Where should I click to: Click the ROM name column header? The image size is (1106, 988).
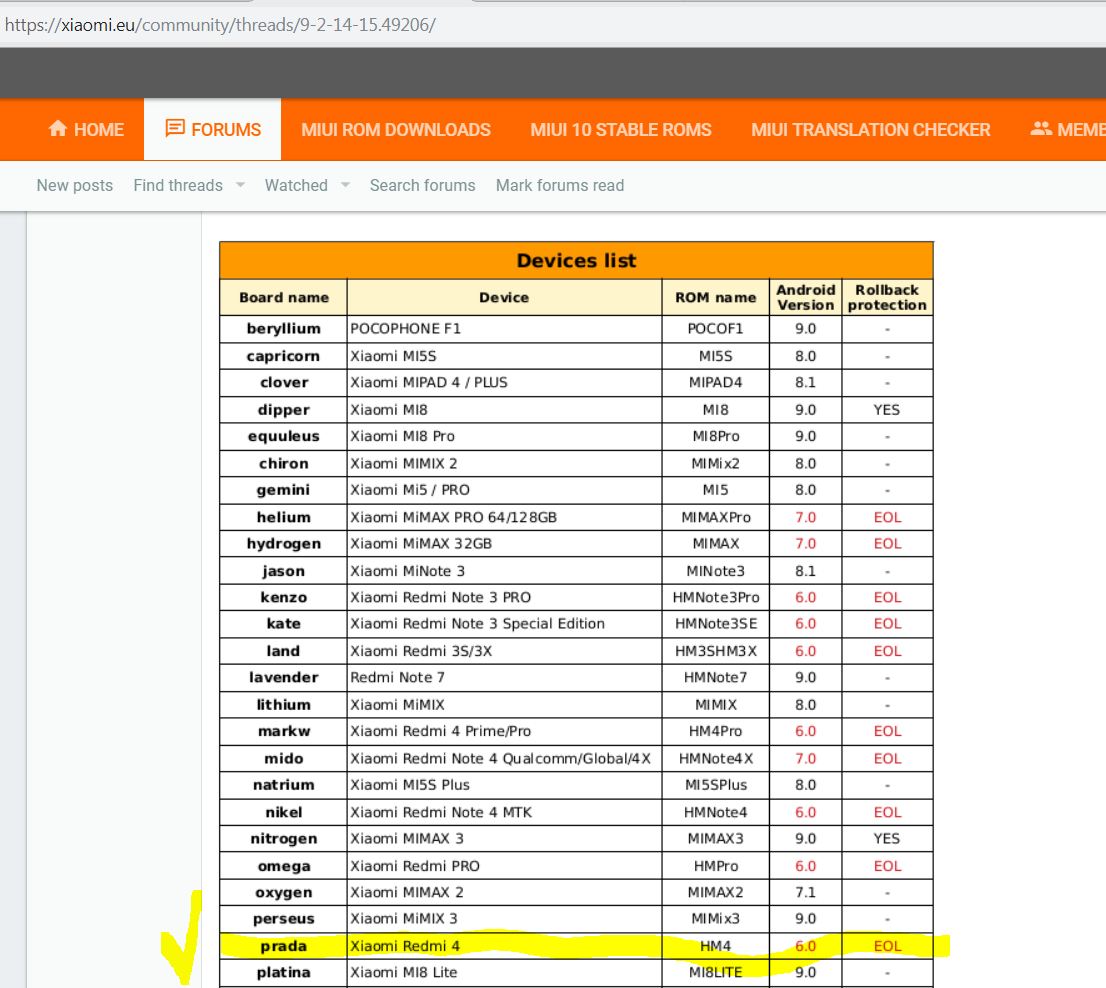point(716,298)
